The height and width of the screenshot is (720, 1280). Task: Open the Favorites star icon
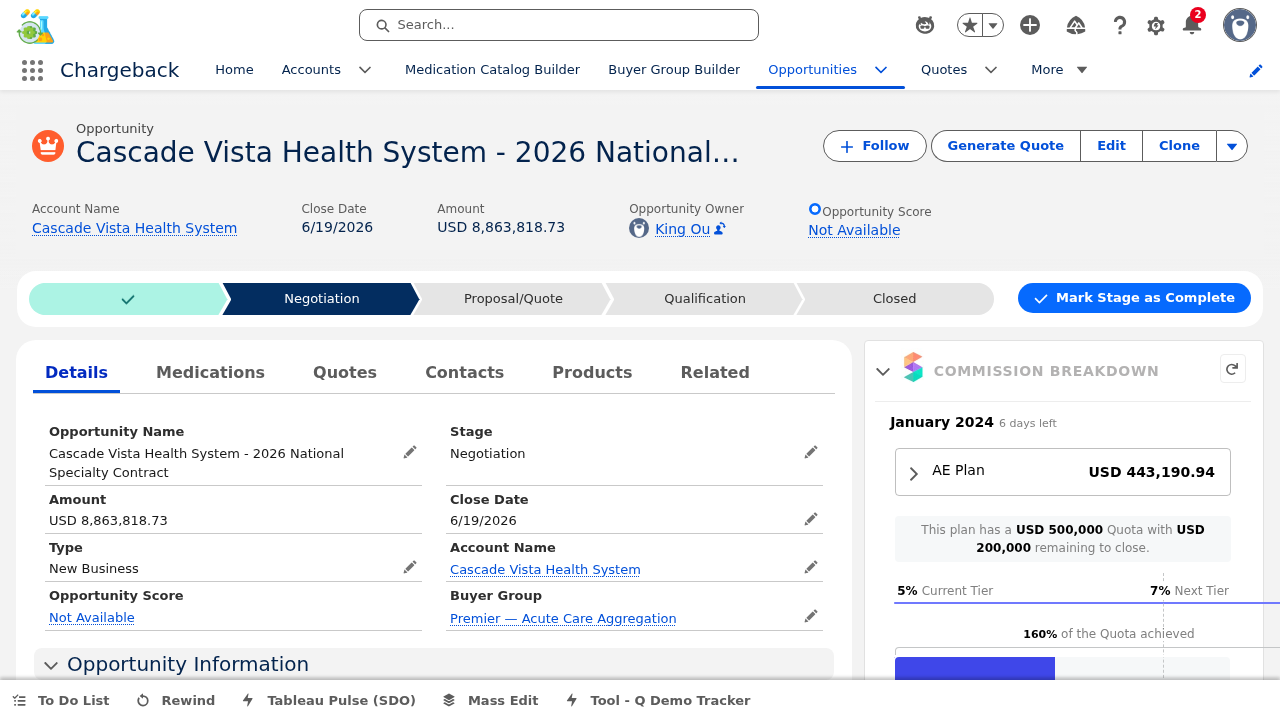click(970, 25)
